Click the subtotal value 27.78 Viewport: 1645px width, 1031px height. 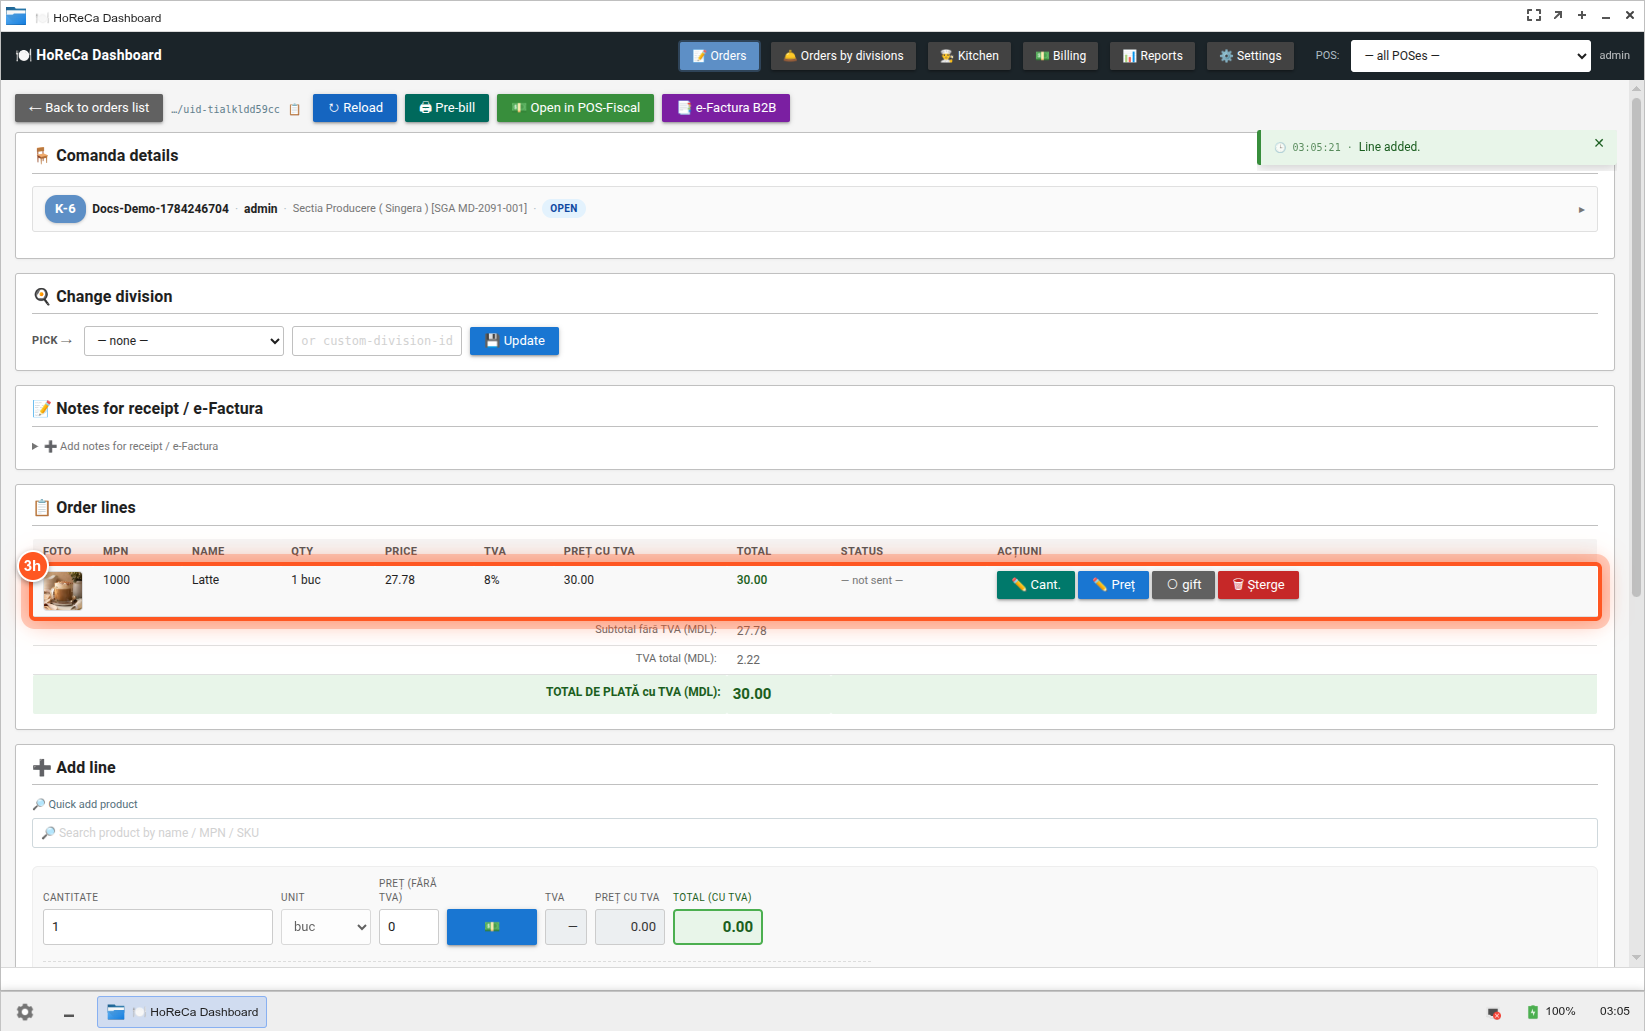752,631
